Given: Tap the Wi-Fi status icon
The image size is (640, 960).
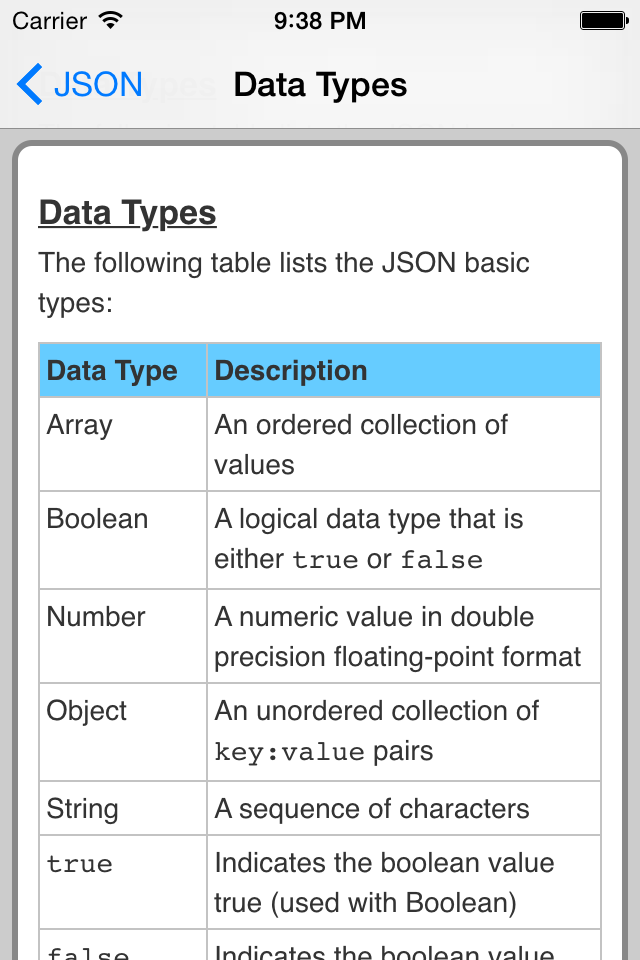Looking at the screenshot, I should (x=111, y=20).
